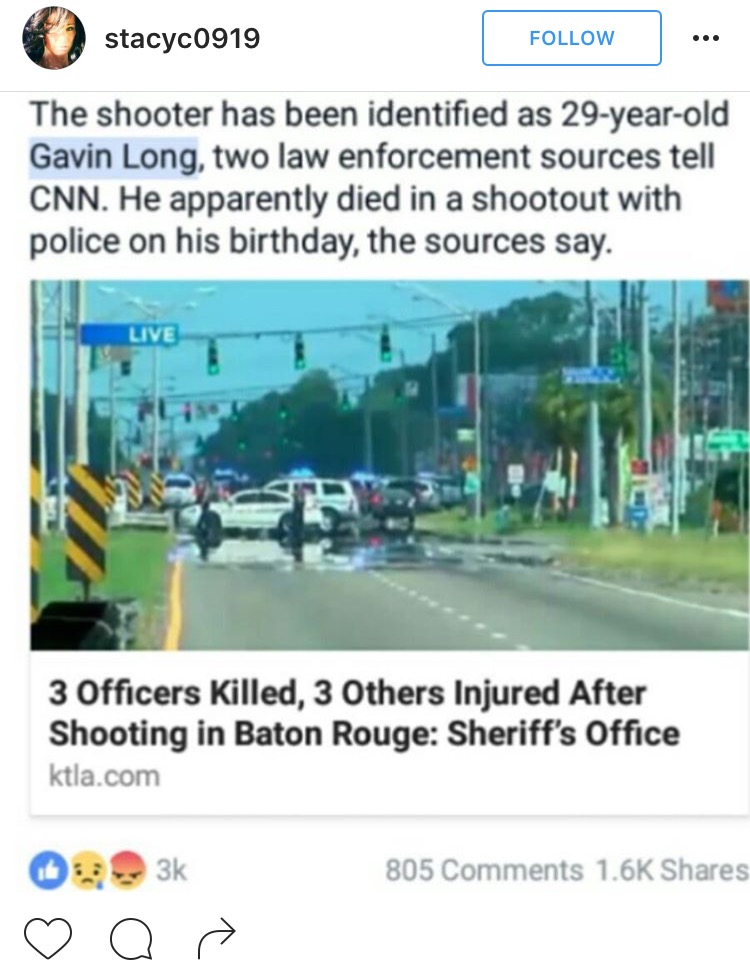
Task: Follow stacyc0919 account
Action: tap(572, 38)
